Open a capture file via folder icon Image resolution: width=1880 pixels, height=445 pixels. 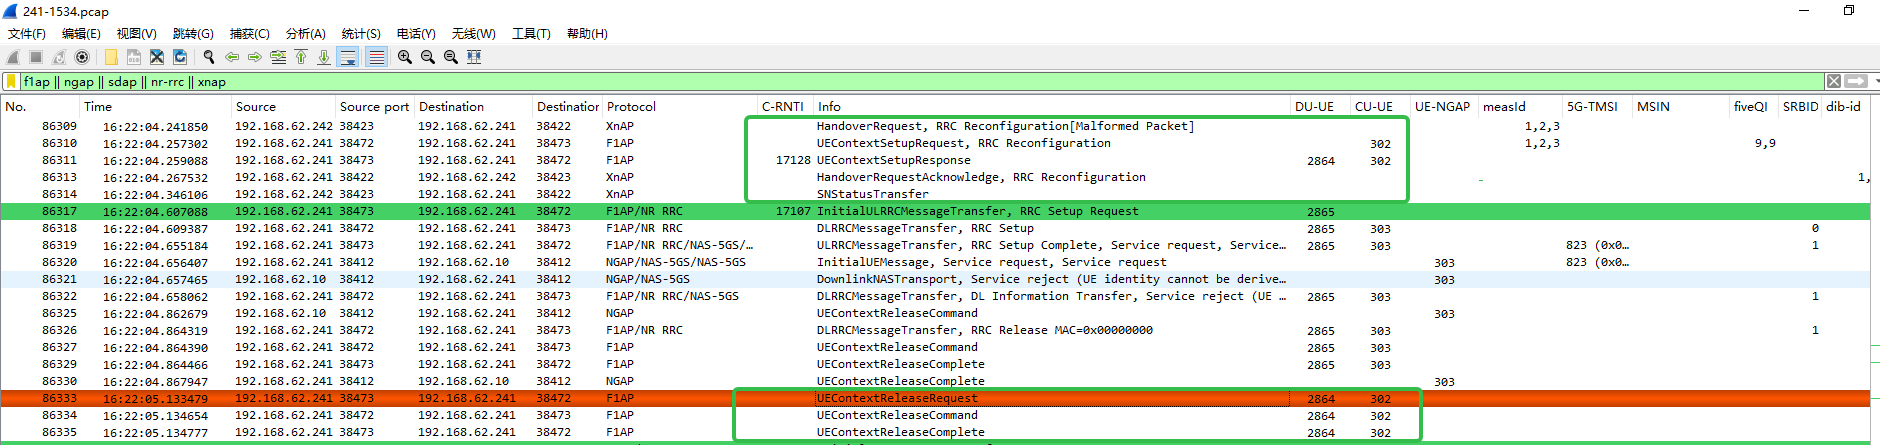[x=111, y=57]
